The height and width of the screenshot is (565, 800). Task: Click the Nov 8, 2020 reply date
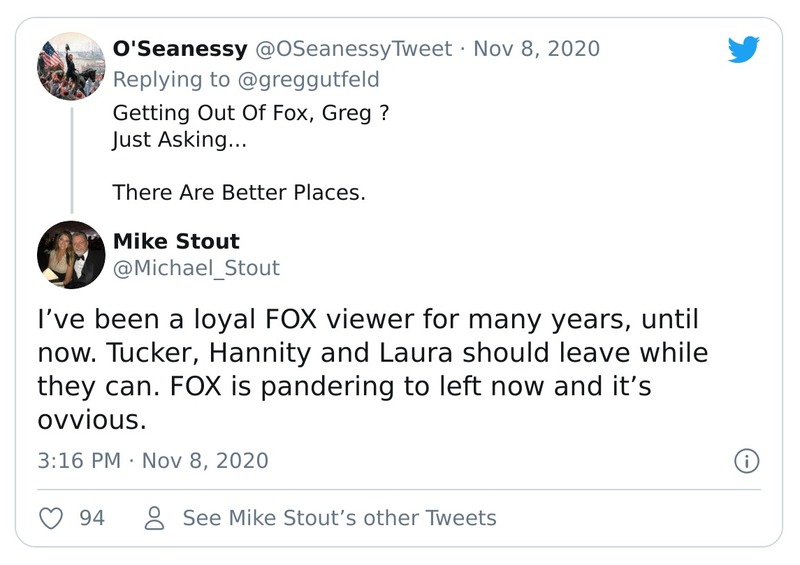pos(536,49)
